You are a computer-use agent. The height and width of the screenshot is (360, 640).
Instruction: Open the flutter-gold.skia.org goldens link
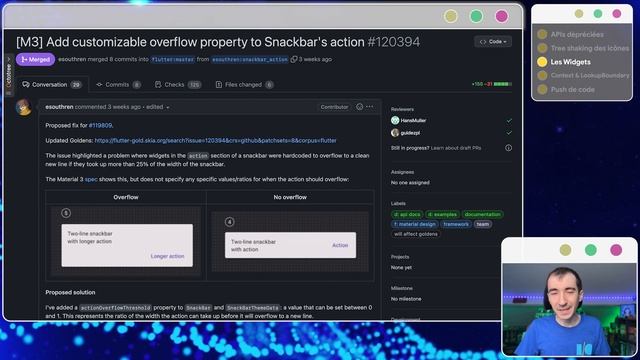(216, 140)
